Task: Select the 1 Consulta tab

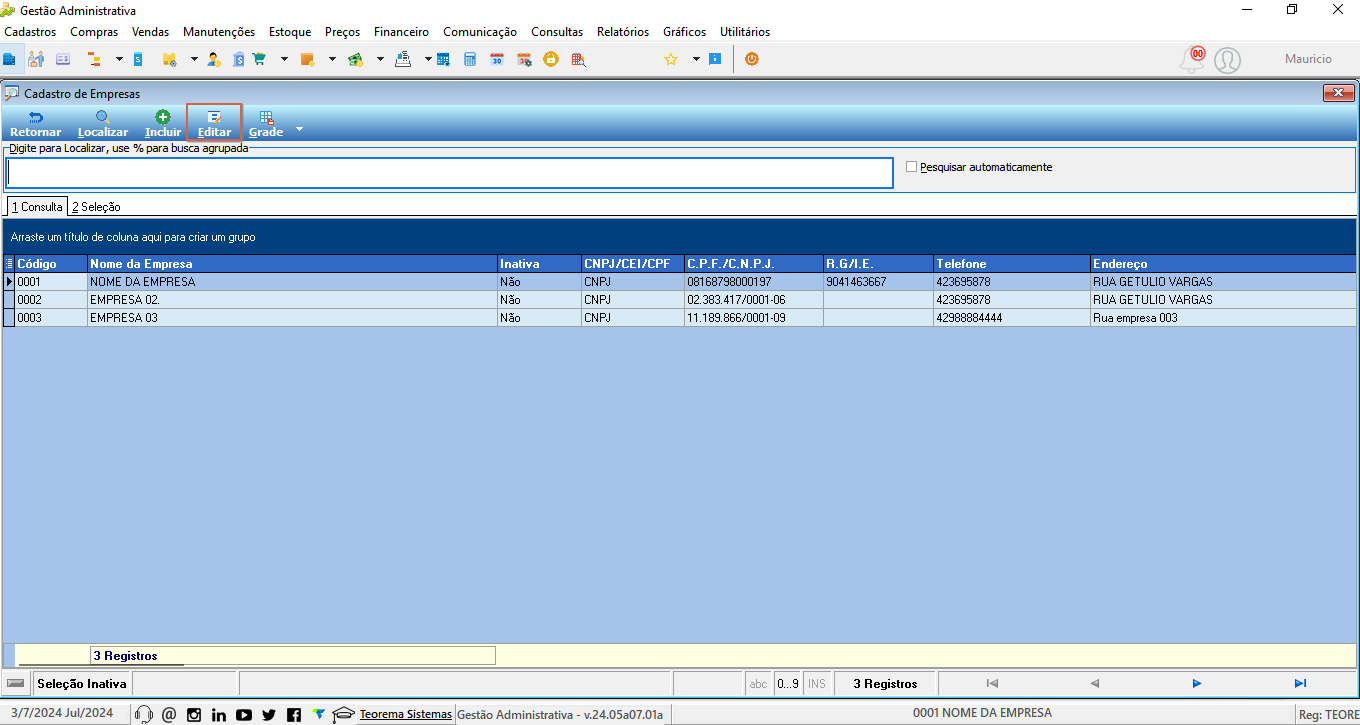Action: tap(37, 207)
